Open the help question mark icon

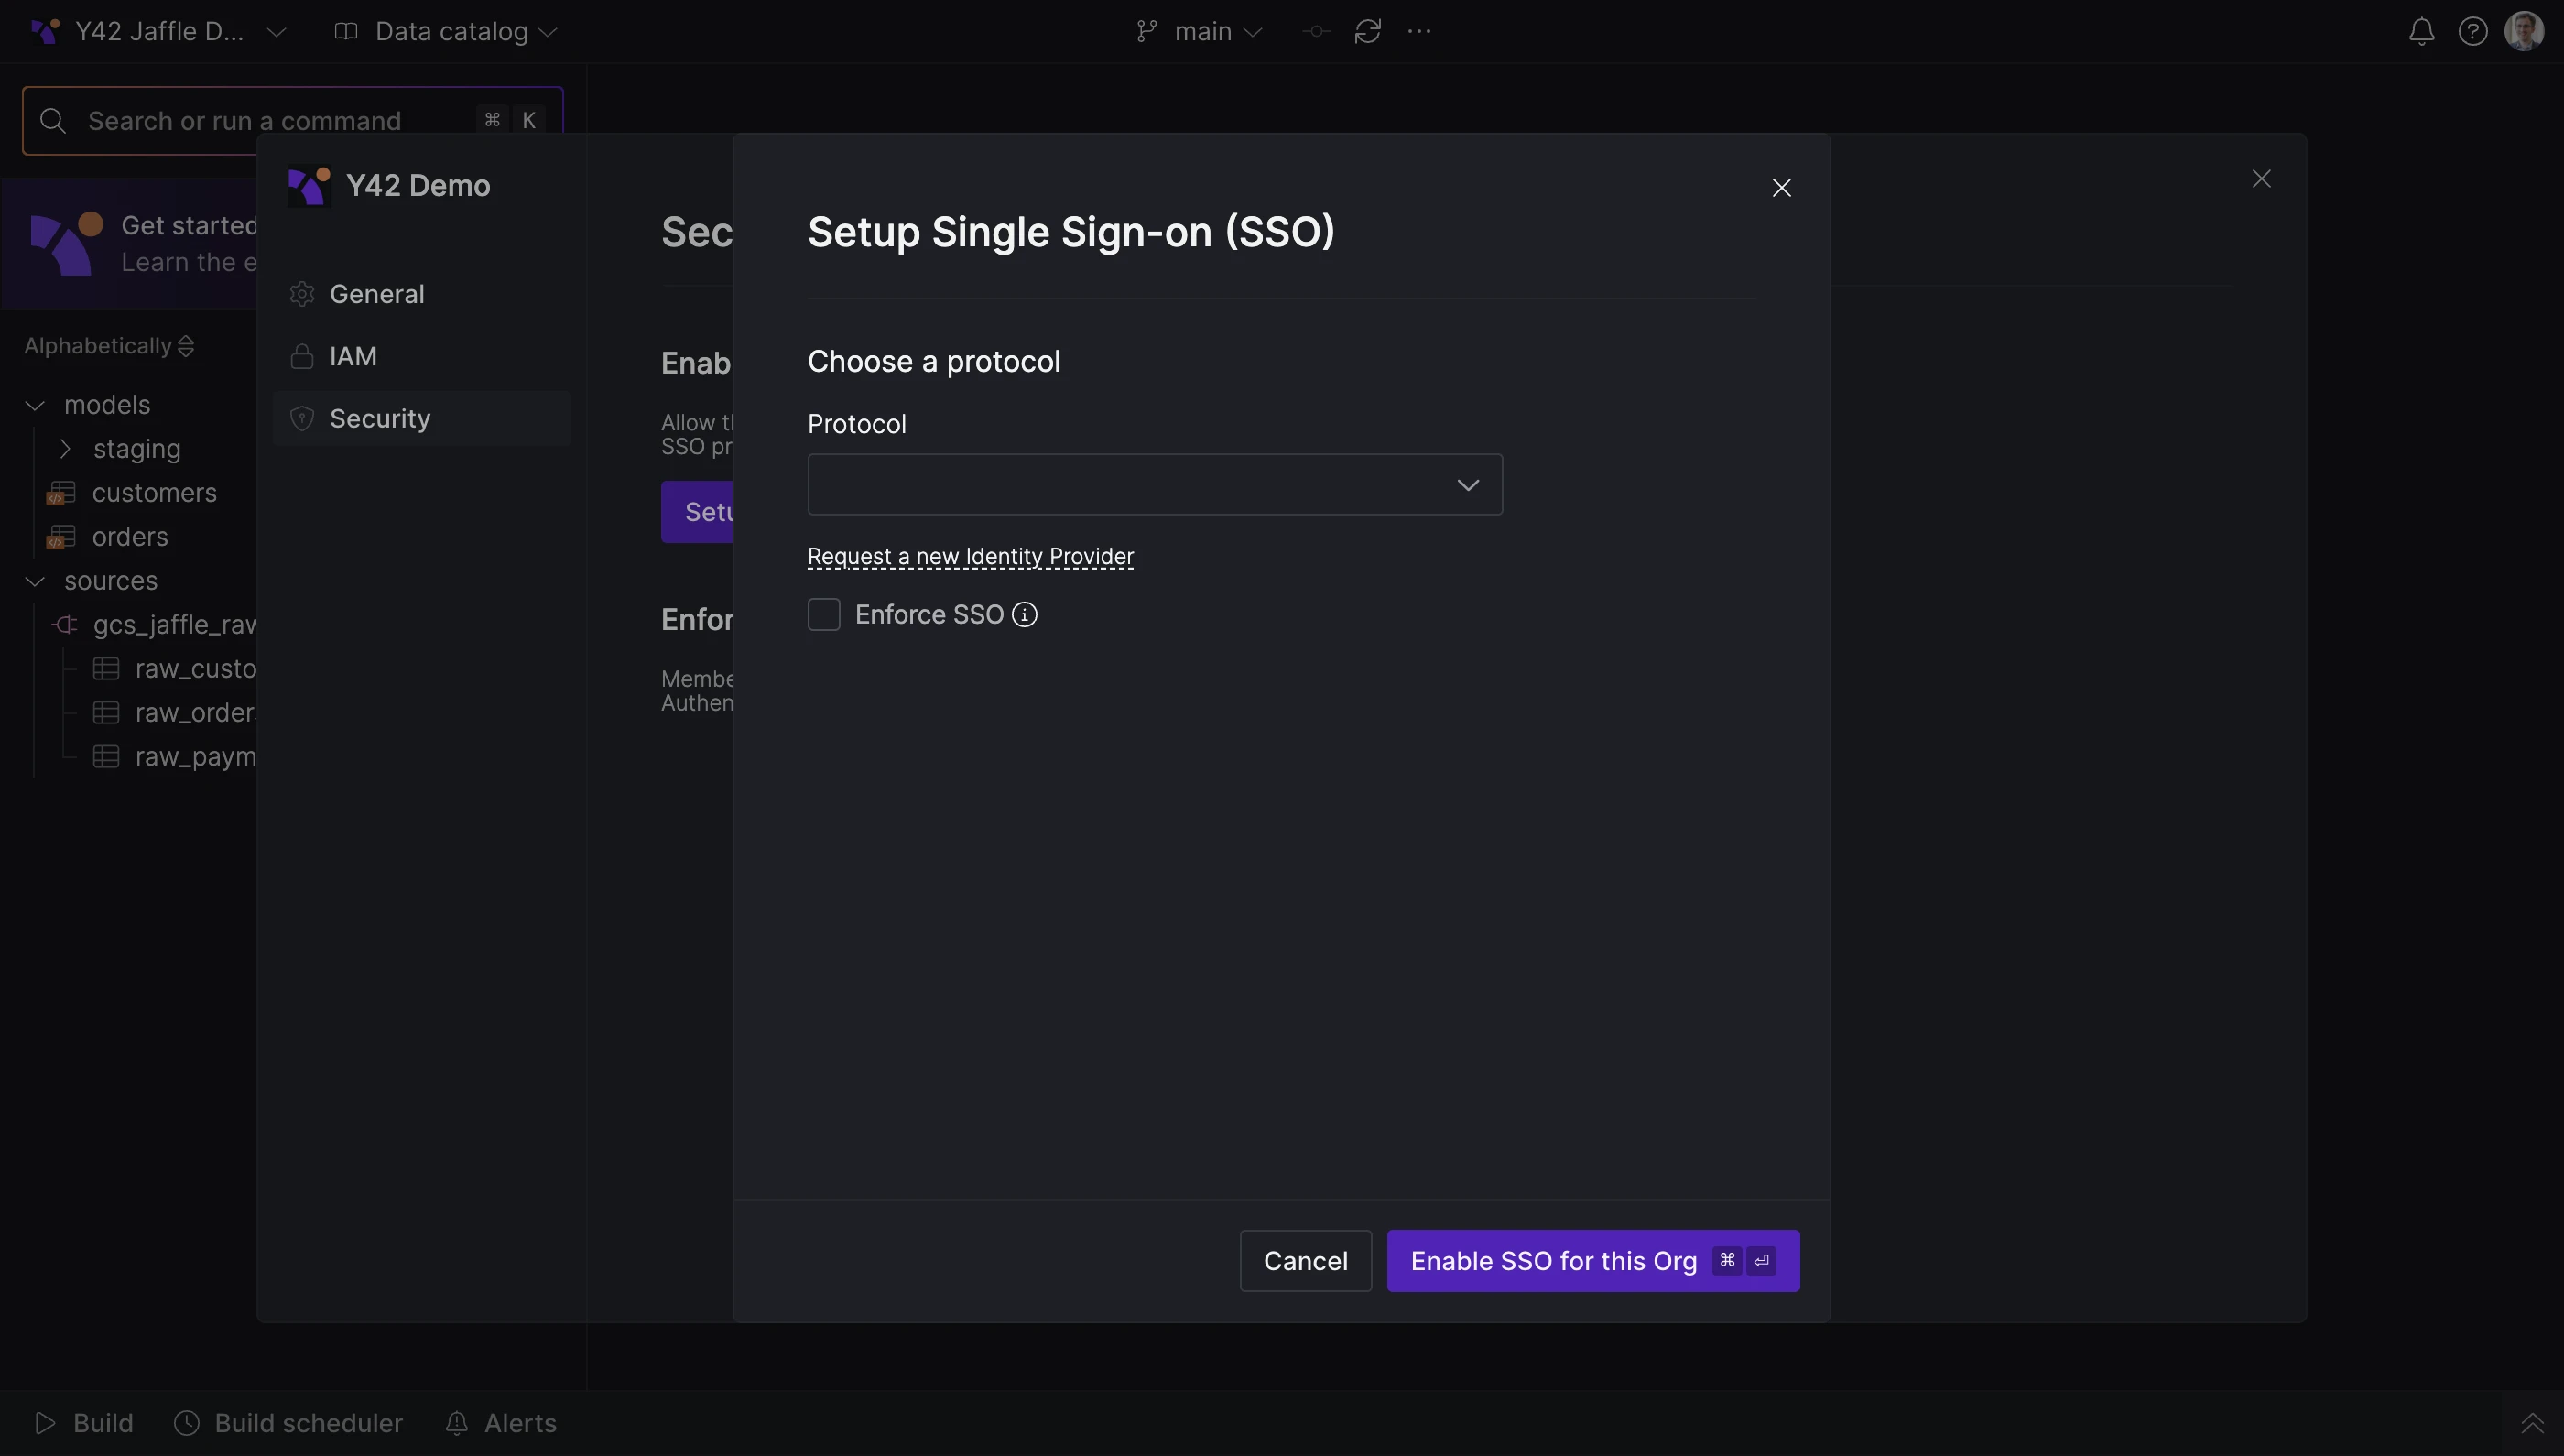(x=2472, y=32)
